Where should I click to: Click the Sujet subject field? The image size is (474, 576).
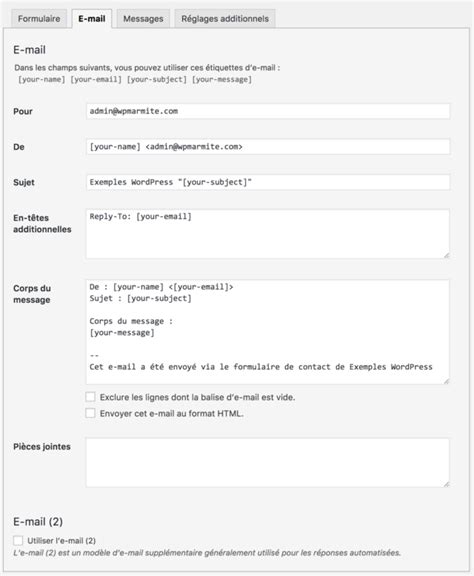[267, 182]
